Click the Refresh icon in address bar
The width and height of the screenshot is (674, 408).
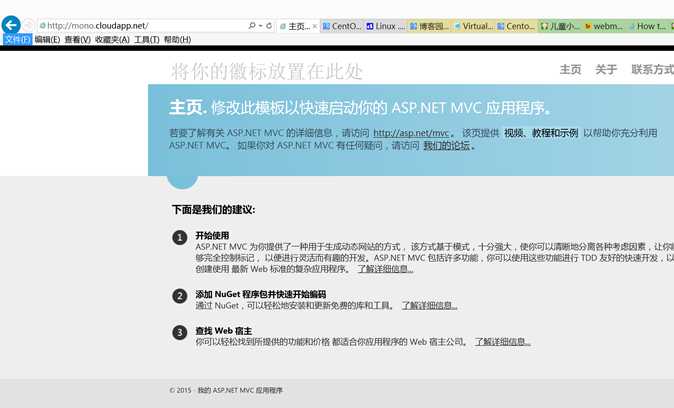click(269, 26)
